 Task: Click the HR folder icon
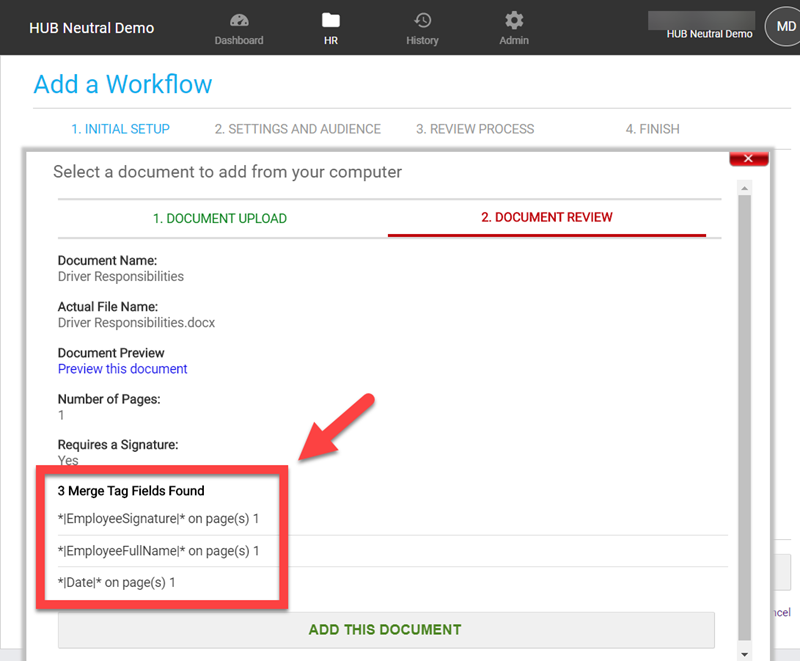[331, 21]
